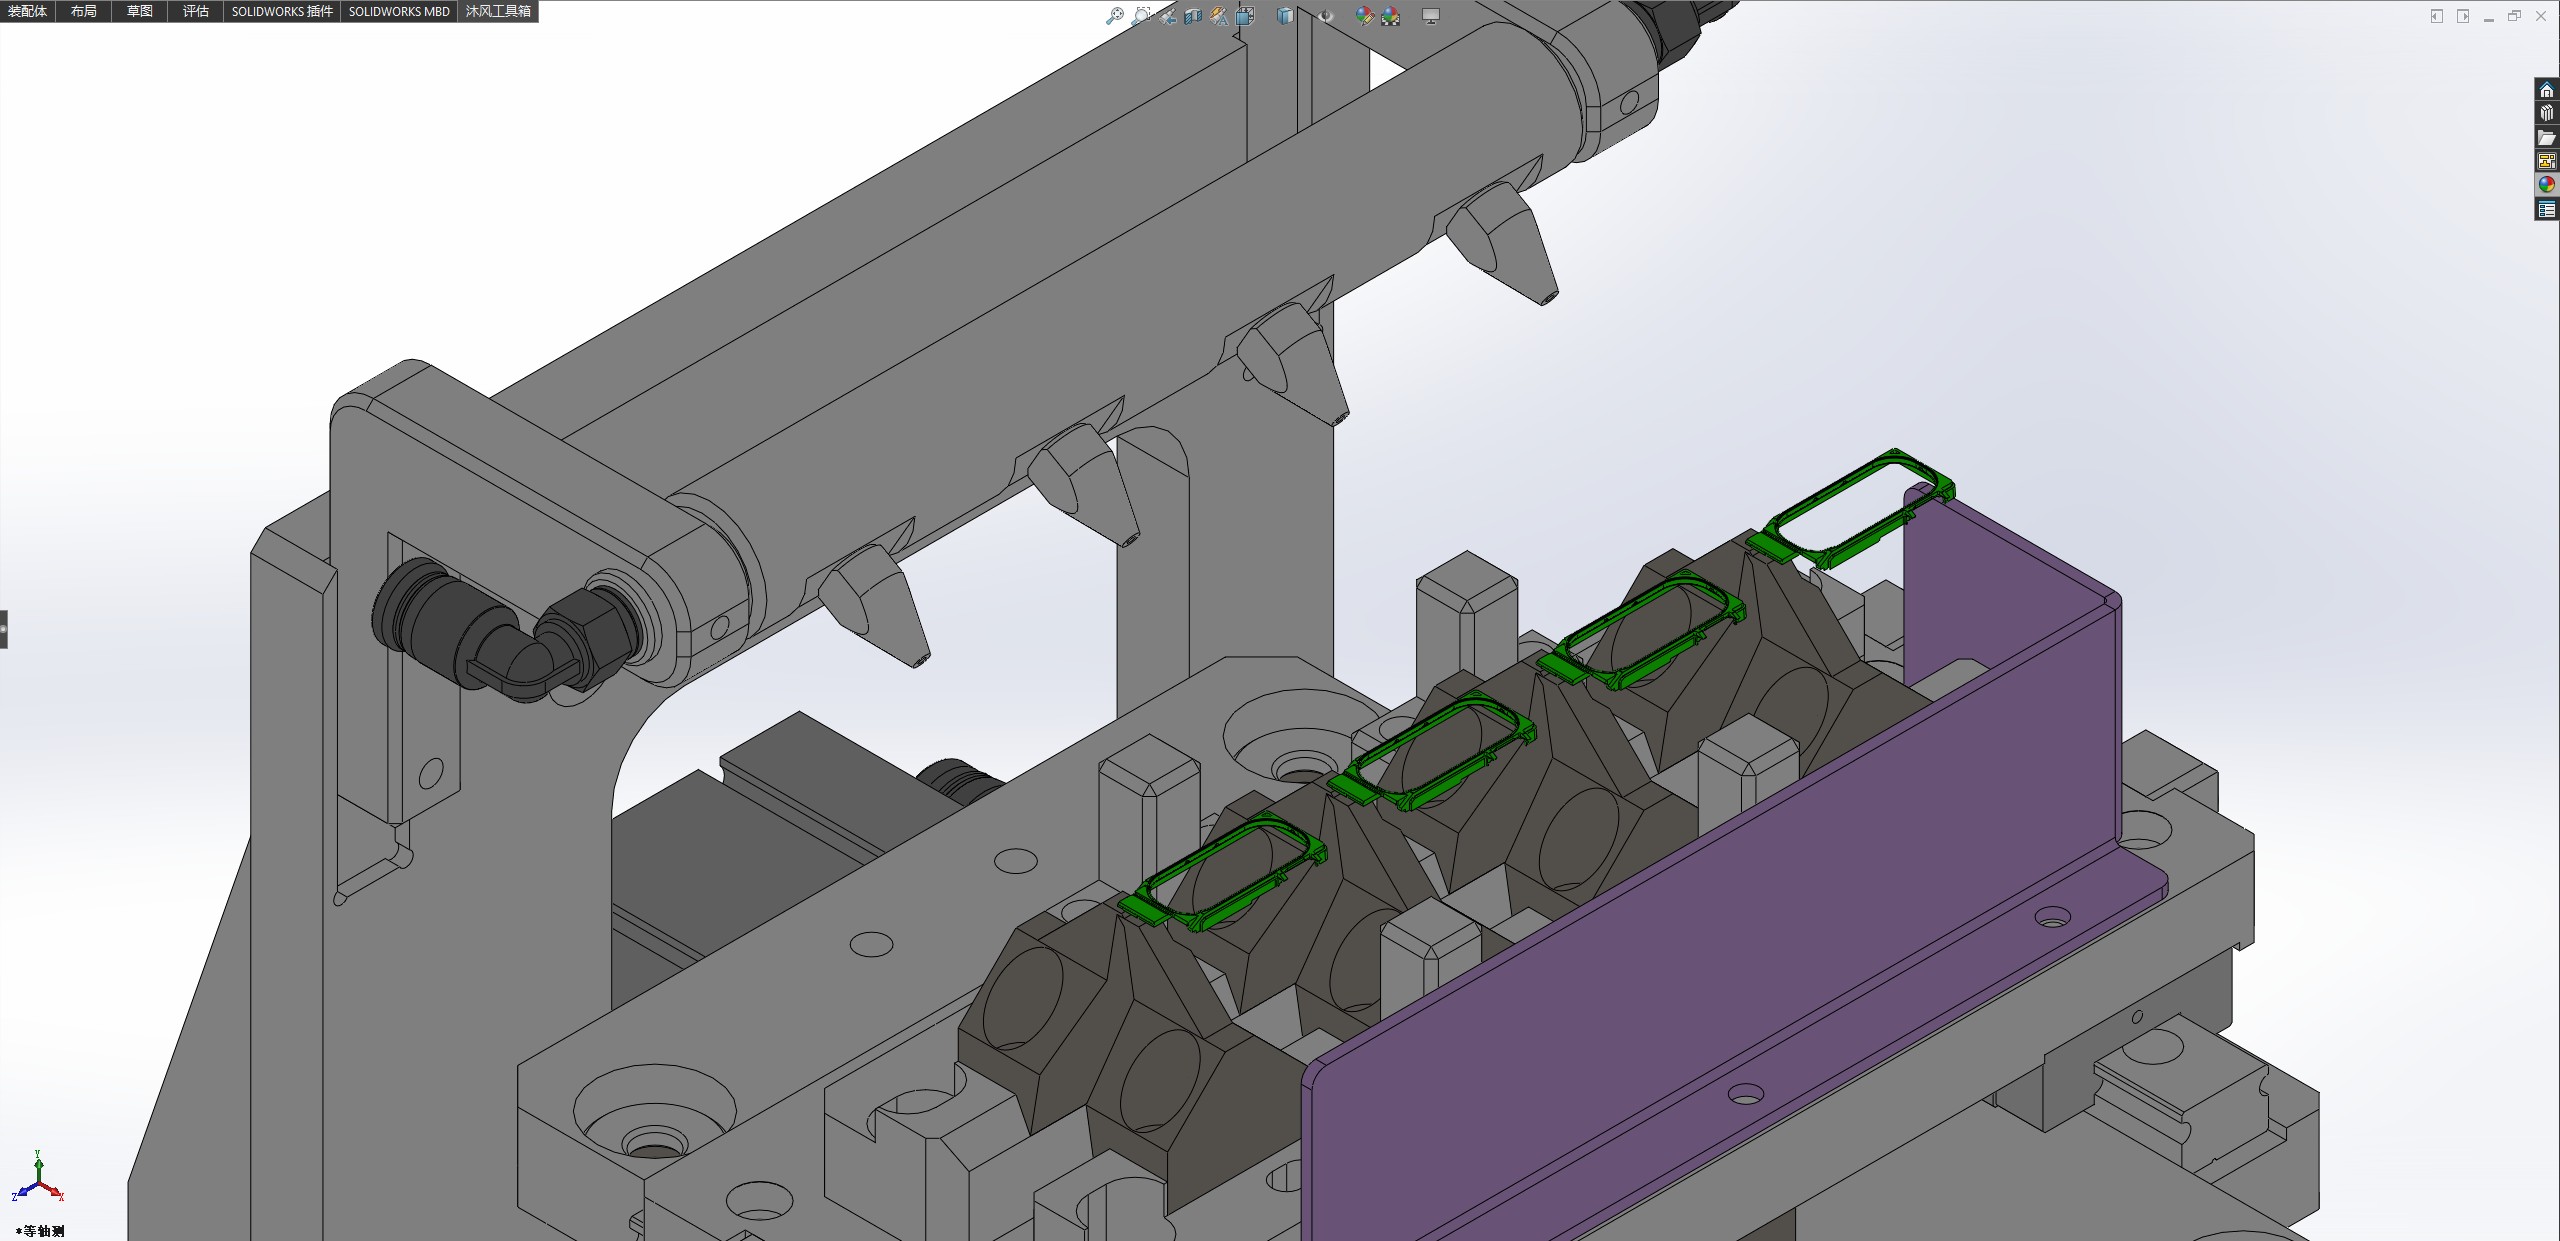Select the Zoom to Area tool
The width and height of the screenshot is (2560, 1241).
[x=1141, y=16]
